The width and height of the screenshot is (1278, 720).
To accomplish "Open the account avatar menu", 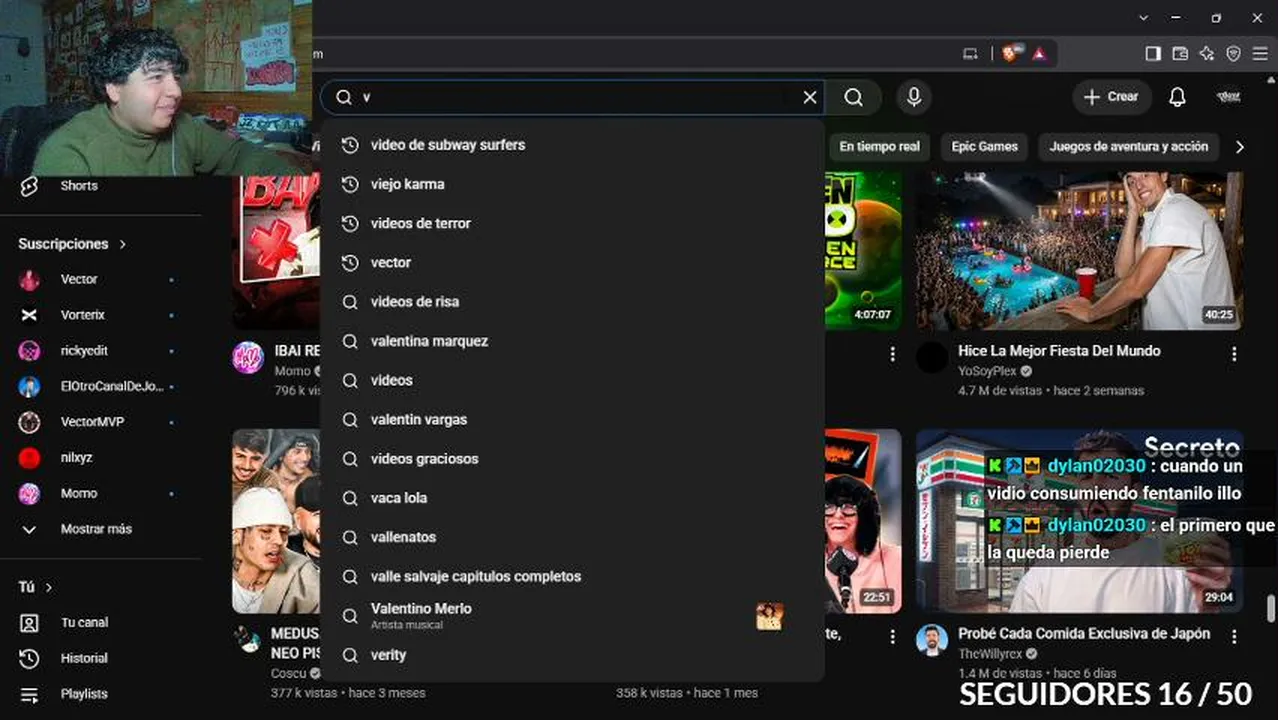I will [x=1229, y=97].
